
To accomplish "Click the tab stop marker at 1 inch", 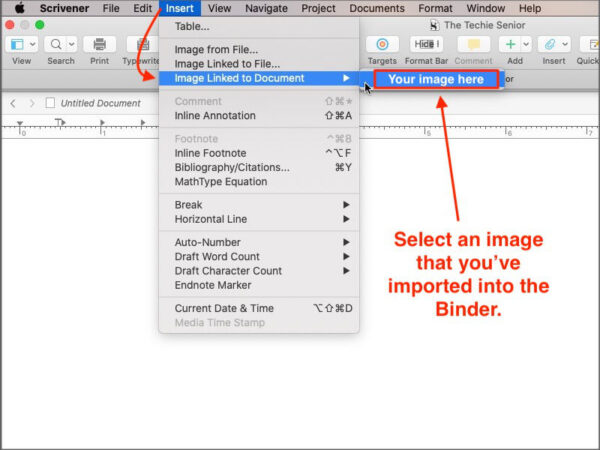I will click(x=102, y=123).
